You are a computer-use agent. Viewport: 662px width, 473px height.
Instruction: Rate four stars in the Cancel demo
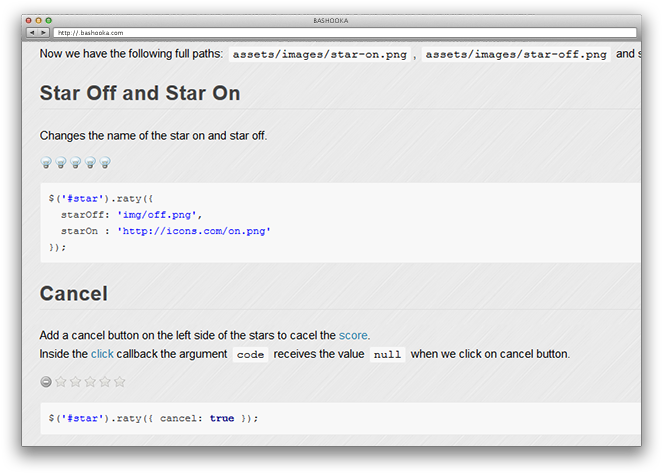(105, 382)
